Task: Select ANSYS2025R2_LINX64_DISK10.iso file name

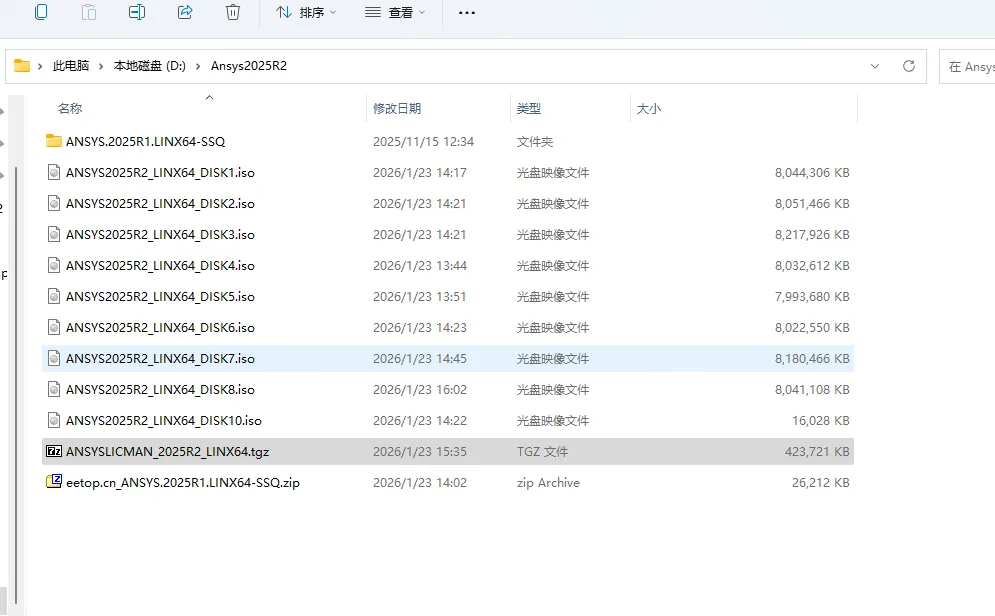Action: (164, 421)
